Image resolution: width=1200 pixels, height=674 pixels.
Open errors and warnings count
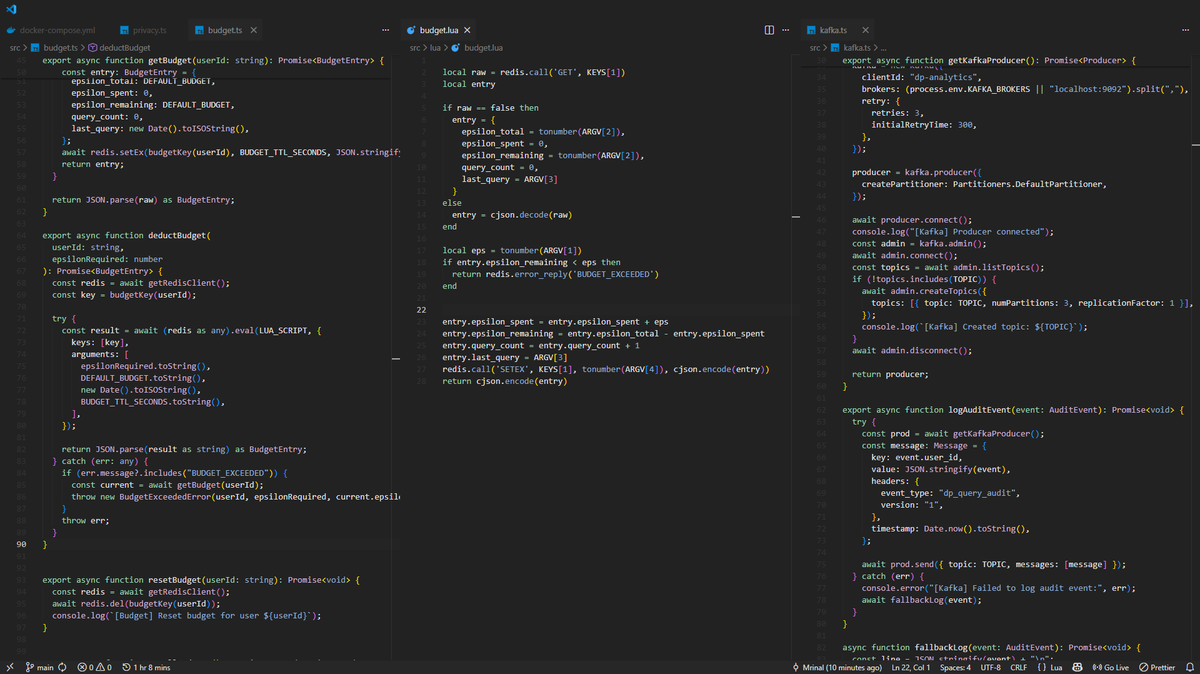click(x=96, y=667)
